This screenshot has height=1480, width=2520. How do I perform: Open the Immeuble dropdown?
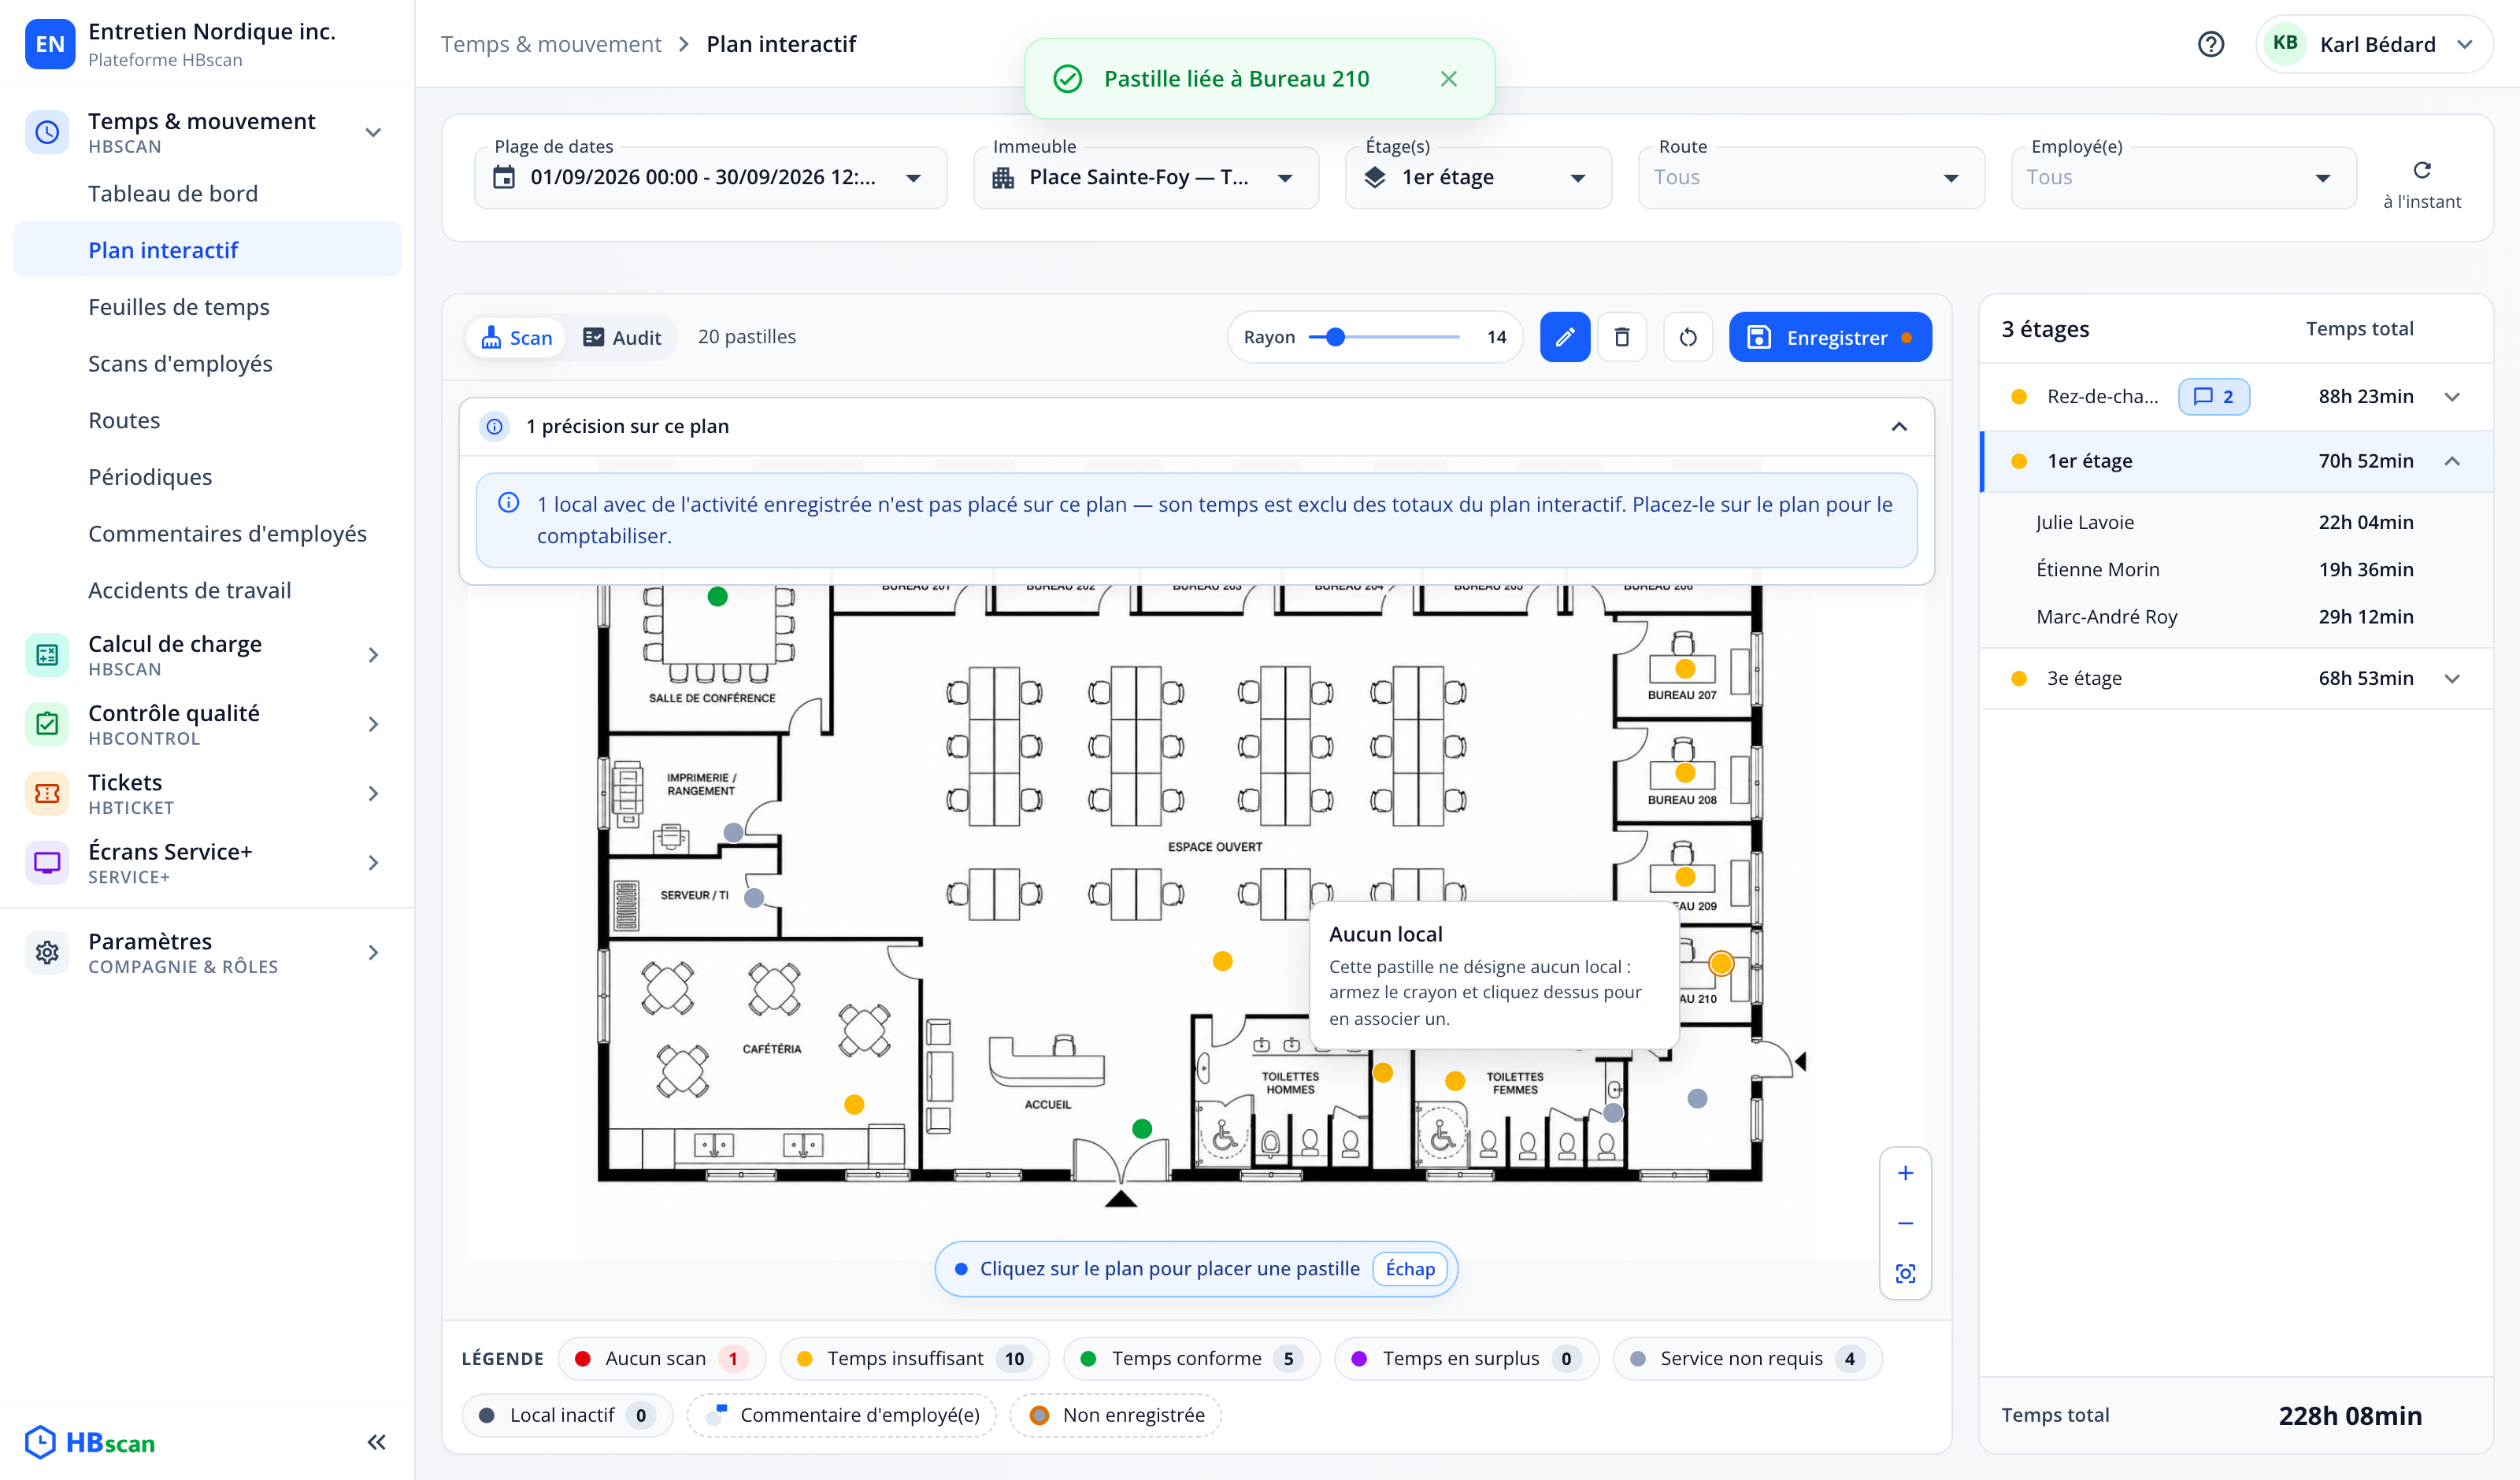click(1146, 177)
